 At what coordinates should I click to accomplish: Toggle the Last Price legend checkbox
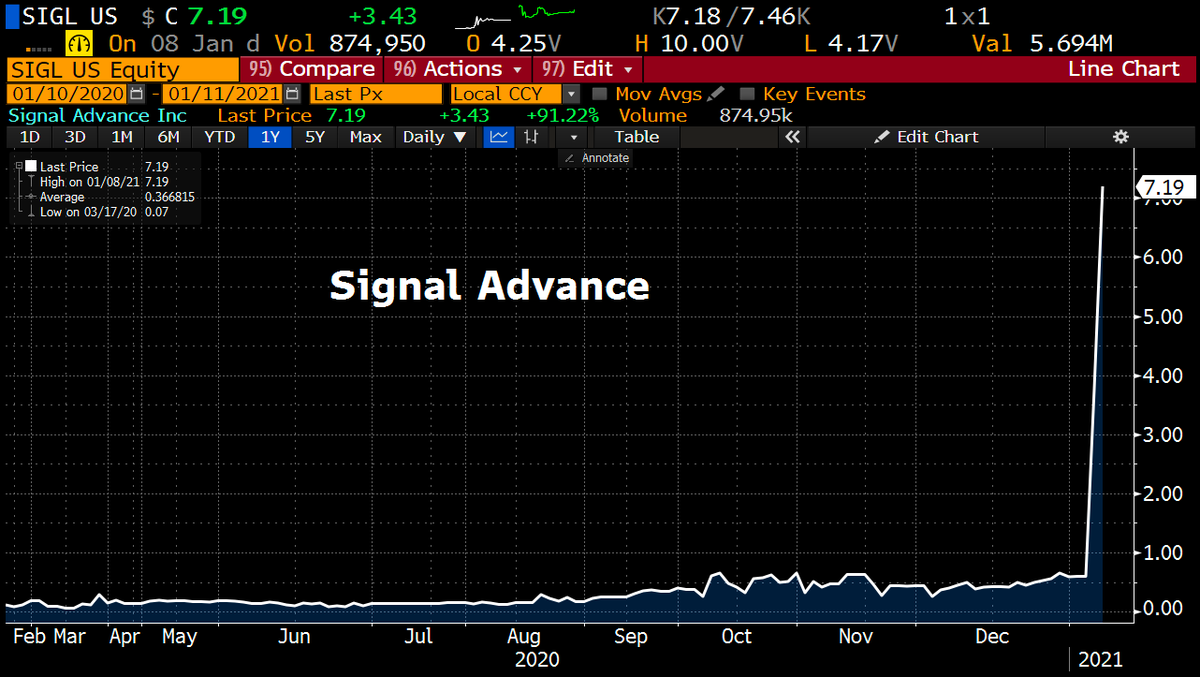pyautogui.click(x=31, y=166)
